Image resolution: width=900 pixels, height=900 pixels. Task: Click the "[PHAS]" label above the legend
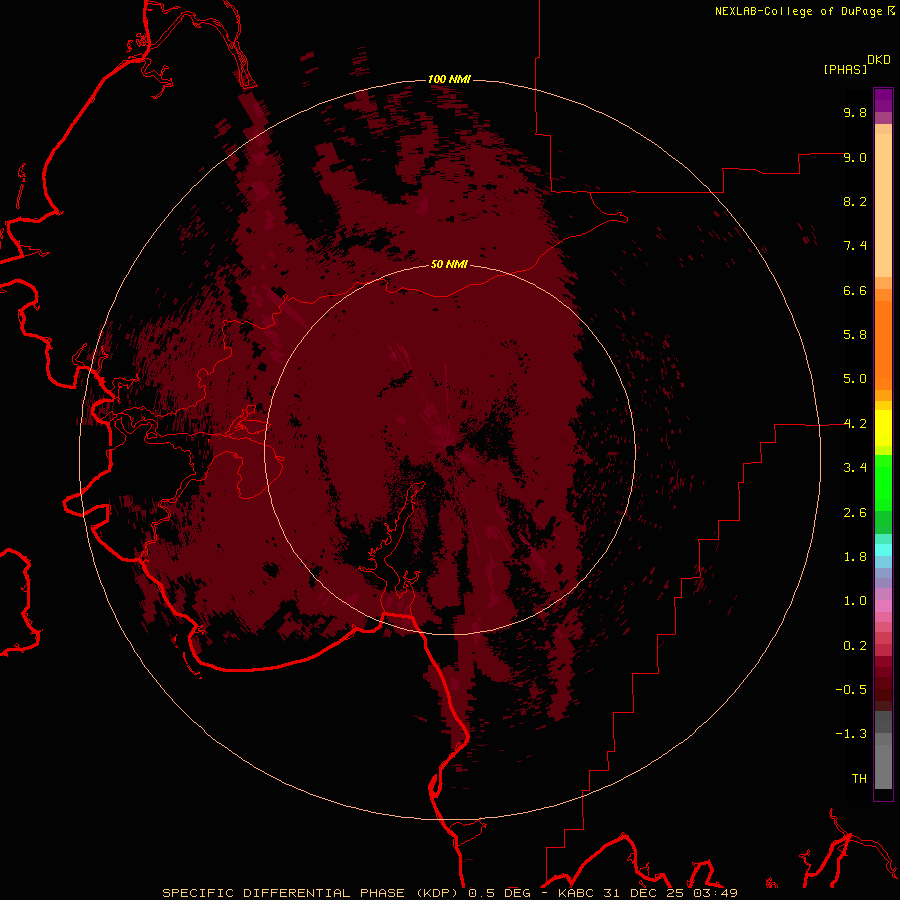click(x=845, y=70)
